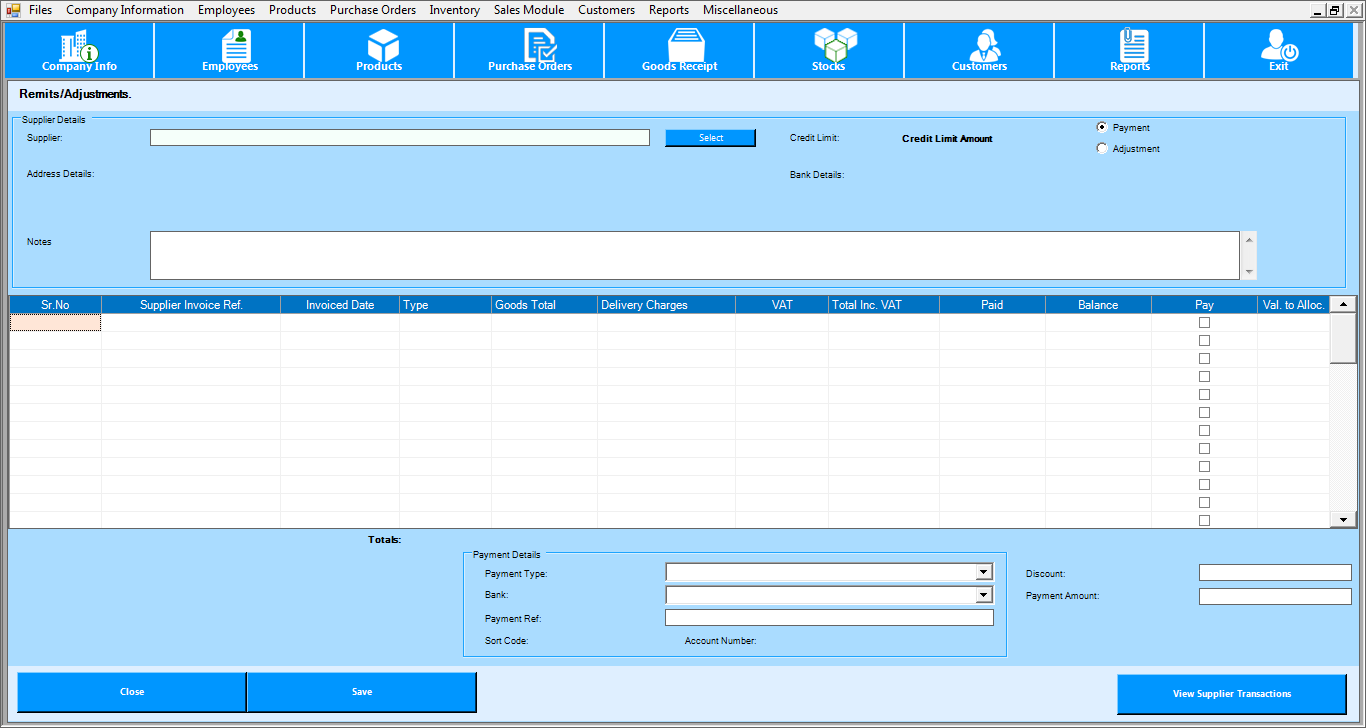The height and width of the screenshot is (728, 1366).
Task: Click the Select supplier button
Action: click(x=710, y=138)
